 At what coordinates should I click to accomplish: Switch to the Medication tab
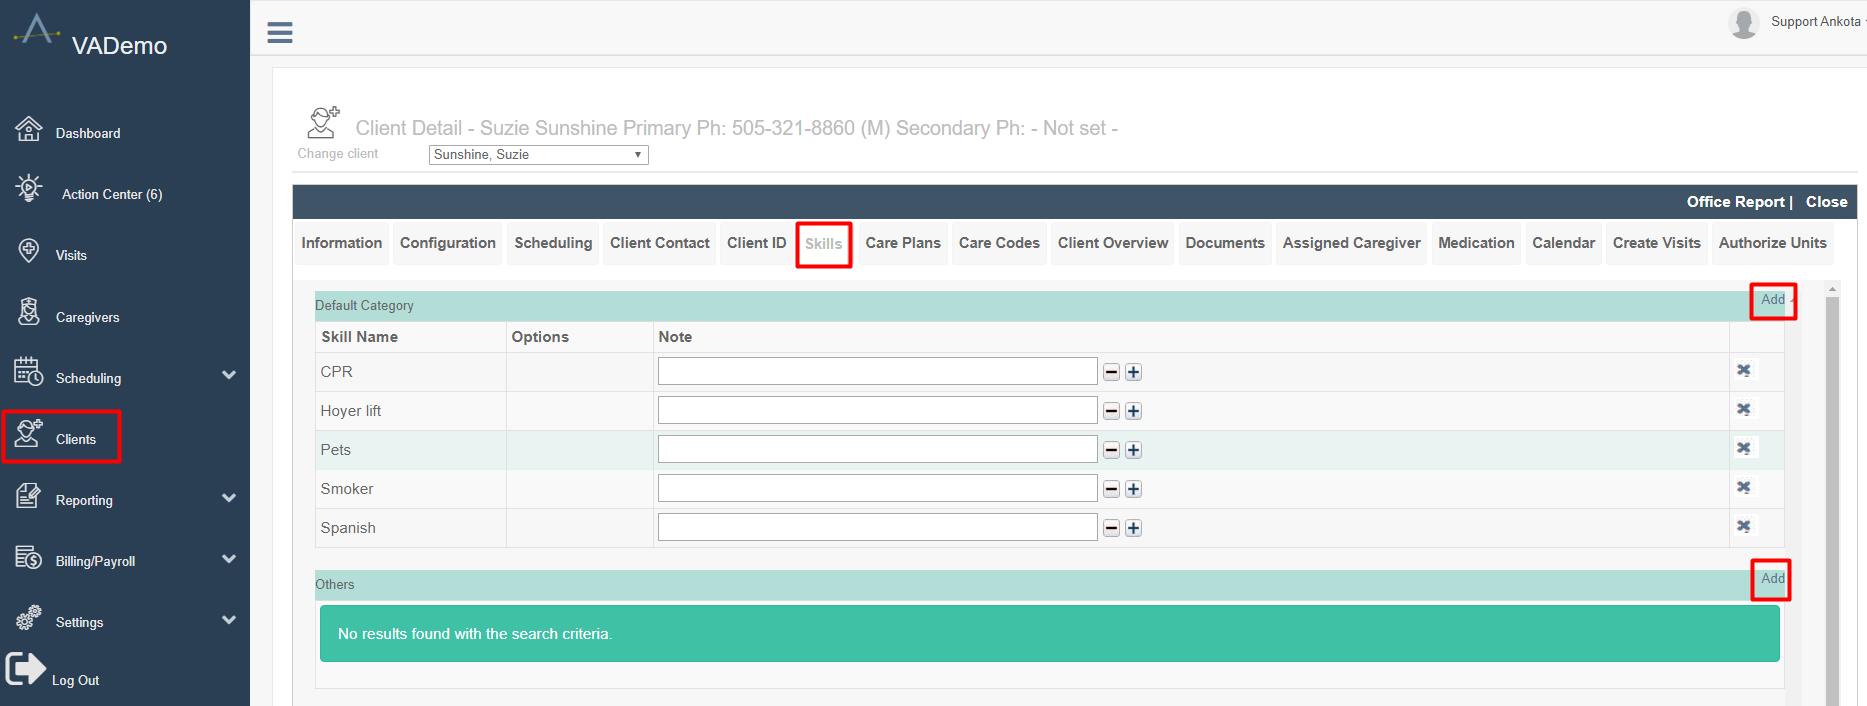(x=1476, y=243)
